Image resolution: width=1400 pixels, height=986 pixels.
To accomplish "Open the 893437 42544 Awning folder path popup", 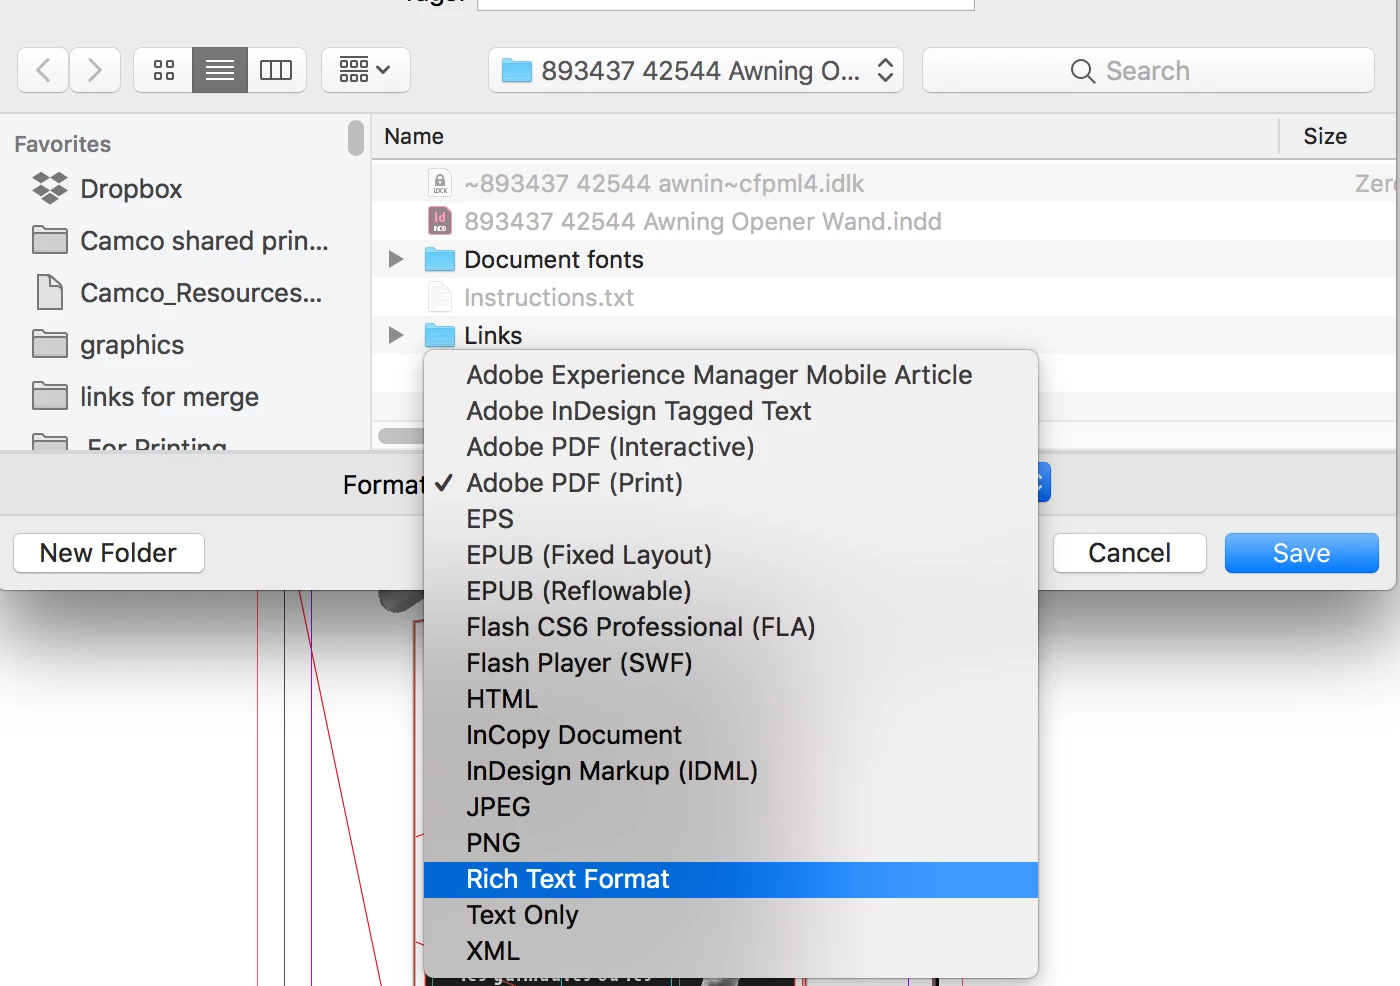I will click(696, 70).
